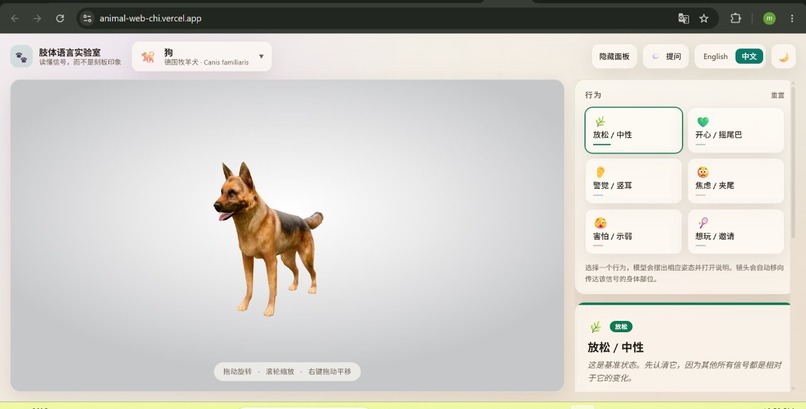The width and height of the screenshot is (806, 409).
Task: Open the browser extensions puzzle icon
Action: pos(736,18)
